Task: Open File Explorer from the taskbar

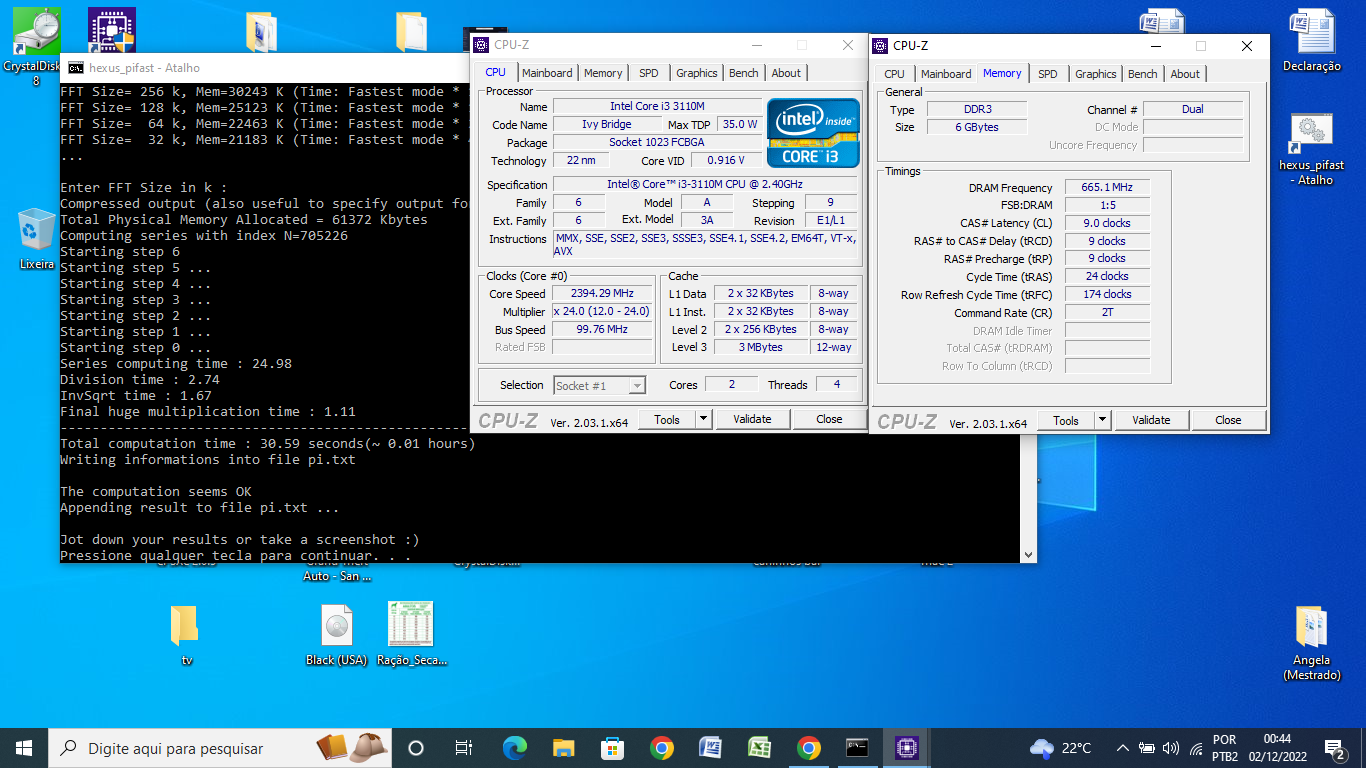Action: [564, 748]
